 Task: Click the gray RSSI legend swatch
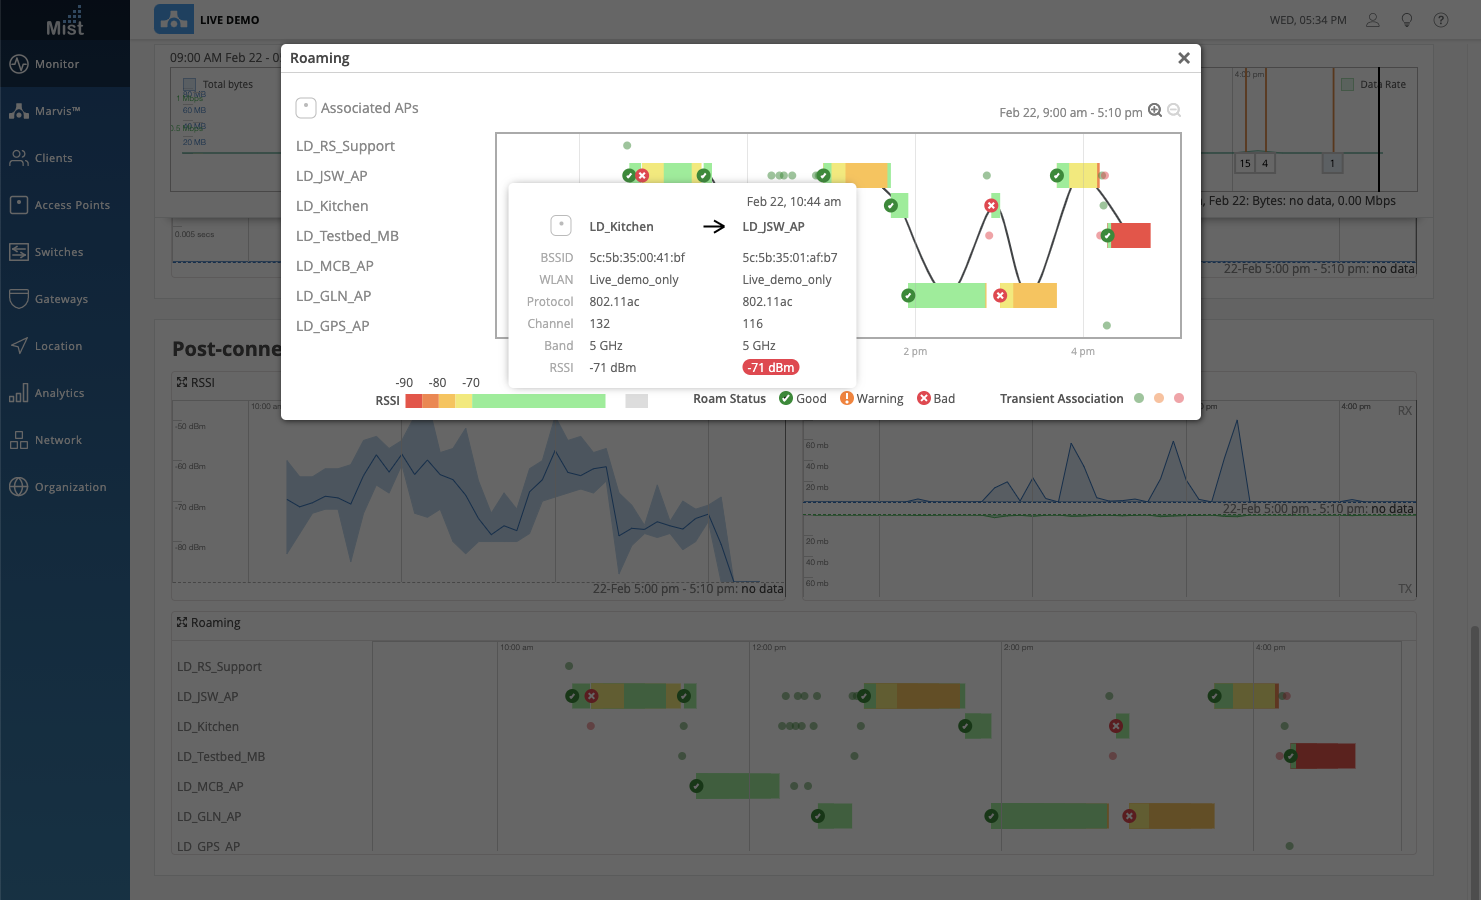click(x=636, y=401)
